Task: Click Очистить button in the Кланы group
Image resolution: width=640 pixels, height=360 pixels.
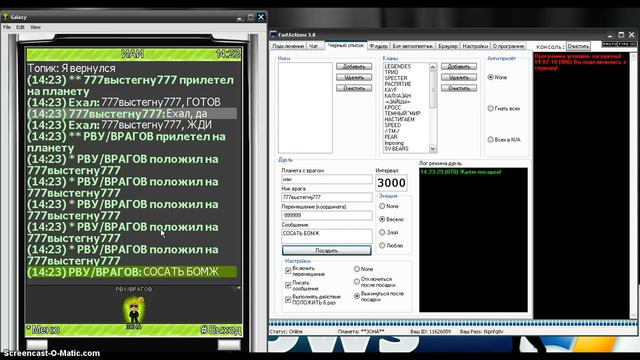Action: coord(459,88)
